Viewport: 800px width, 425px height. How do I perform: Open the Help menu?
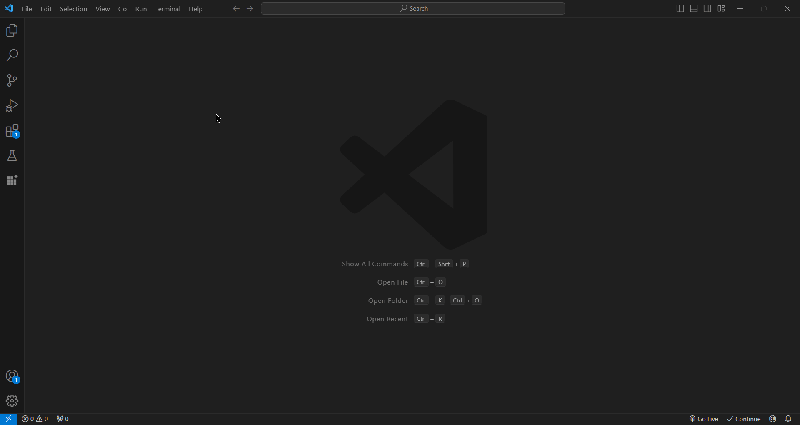click(195, 9)
